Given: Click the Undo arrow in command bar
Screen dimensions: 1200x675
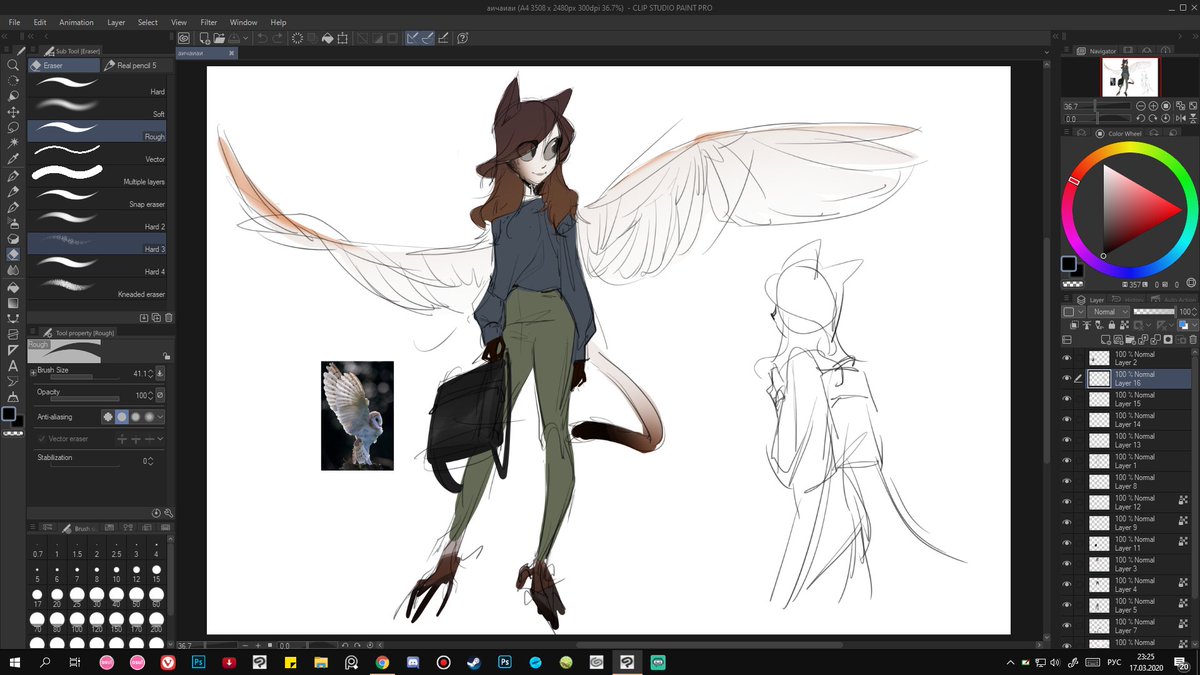Looking at the screenshot, I should [260, 37].
